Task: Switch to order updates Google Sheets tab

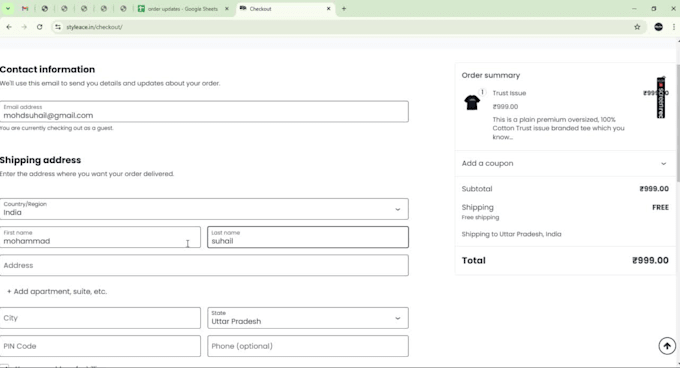Action: (182, 9)
